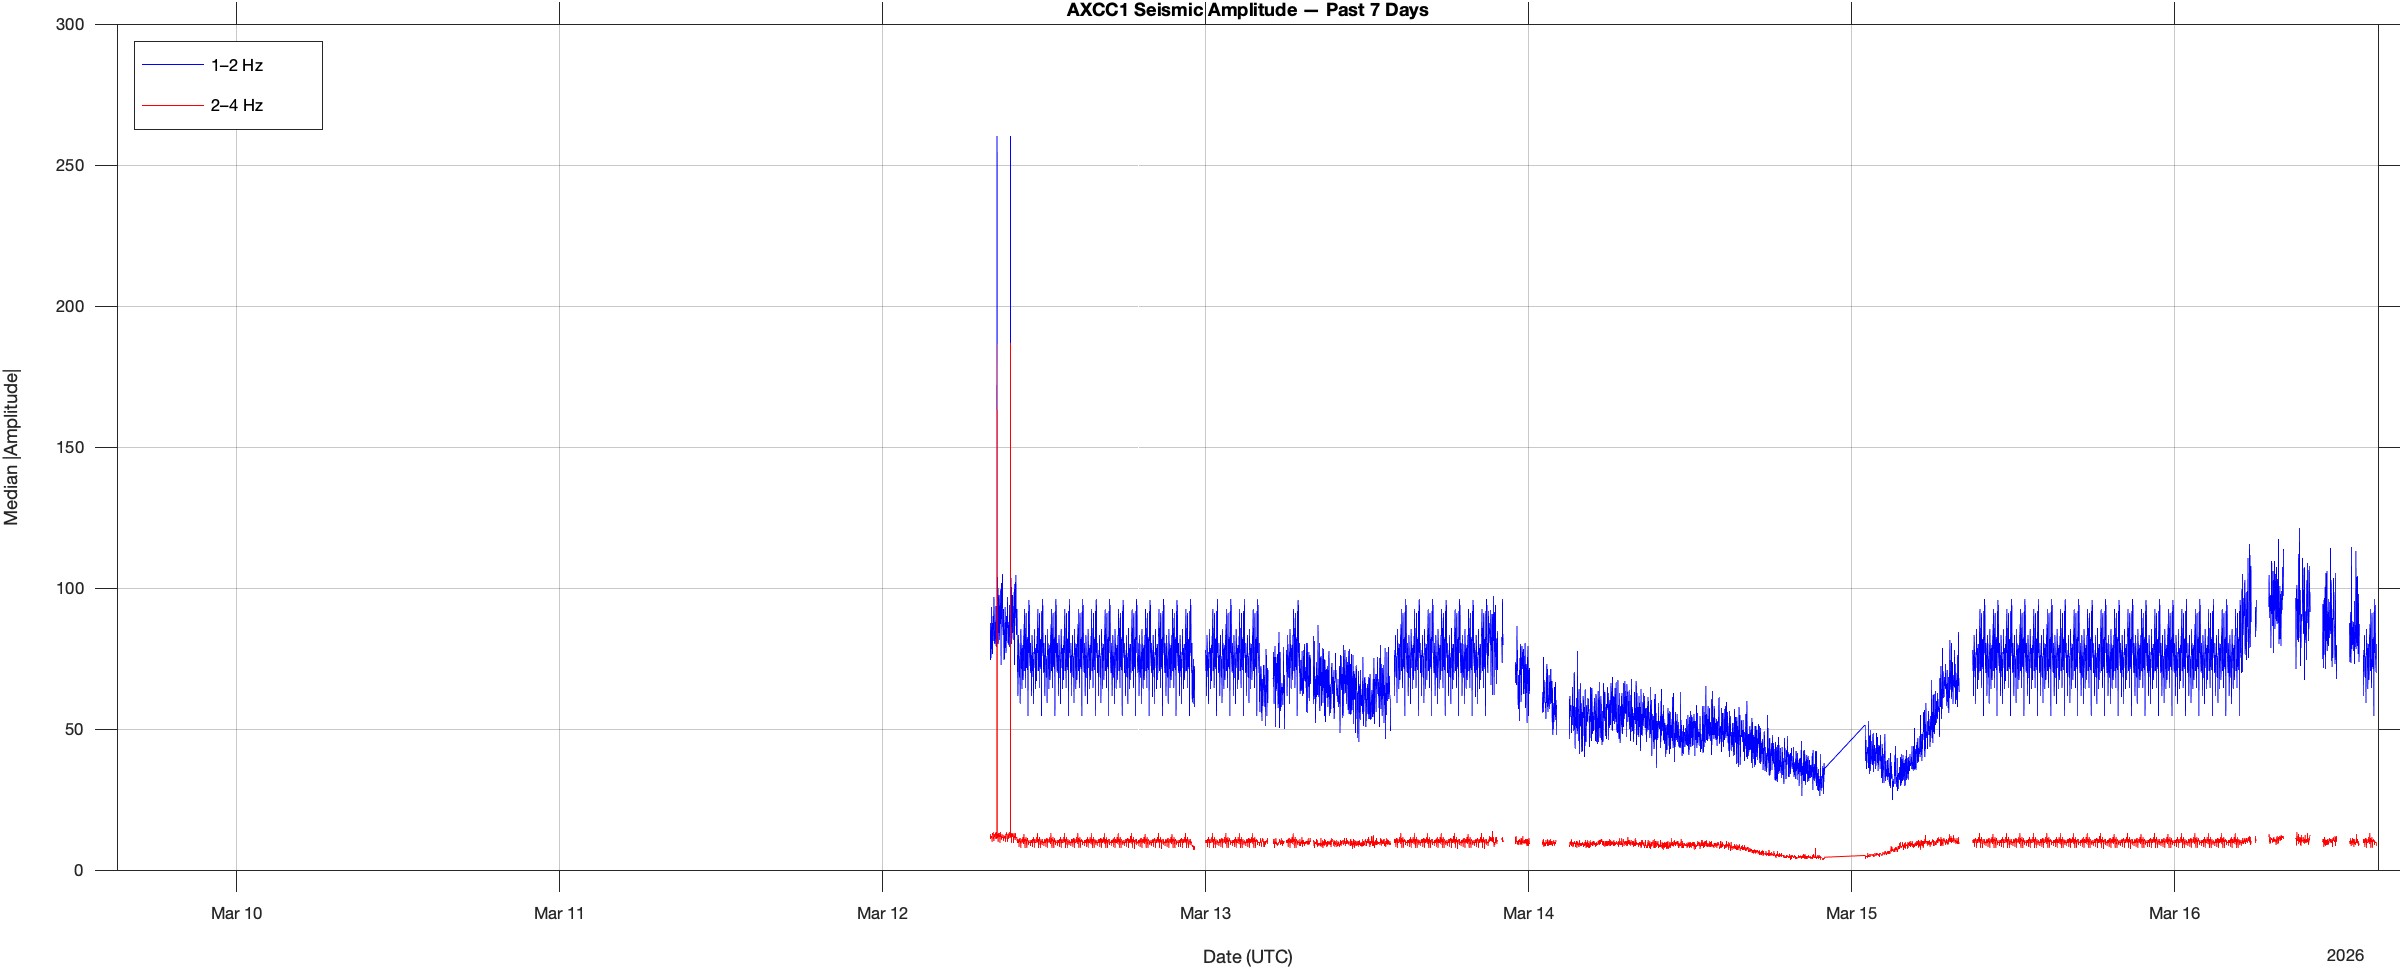Image resolution: width=2402 pixels, height=969 pixels.
Task: Click the 50 y-axis tick label
Action: [x=74, y=730]
